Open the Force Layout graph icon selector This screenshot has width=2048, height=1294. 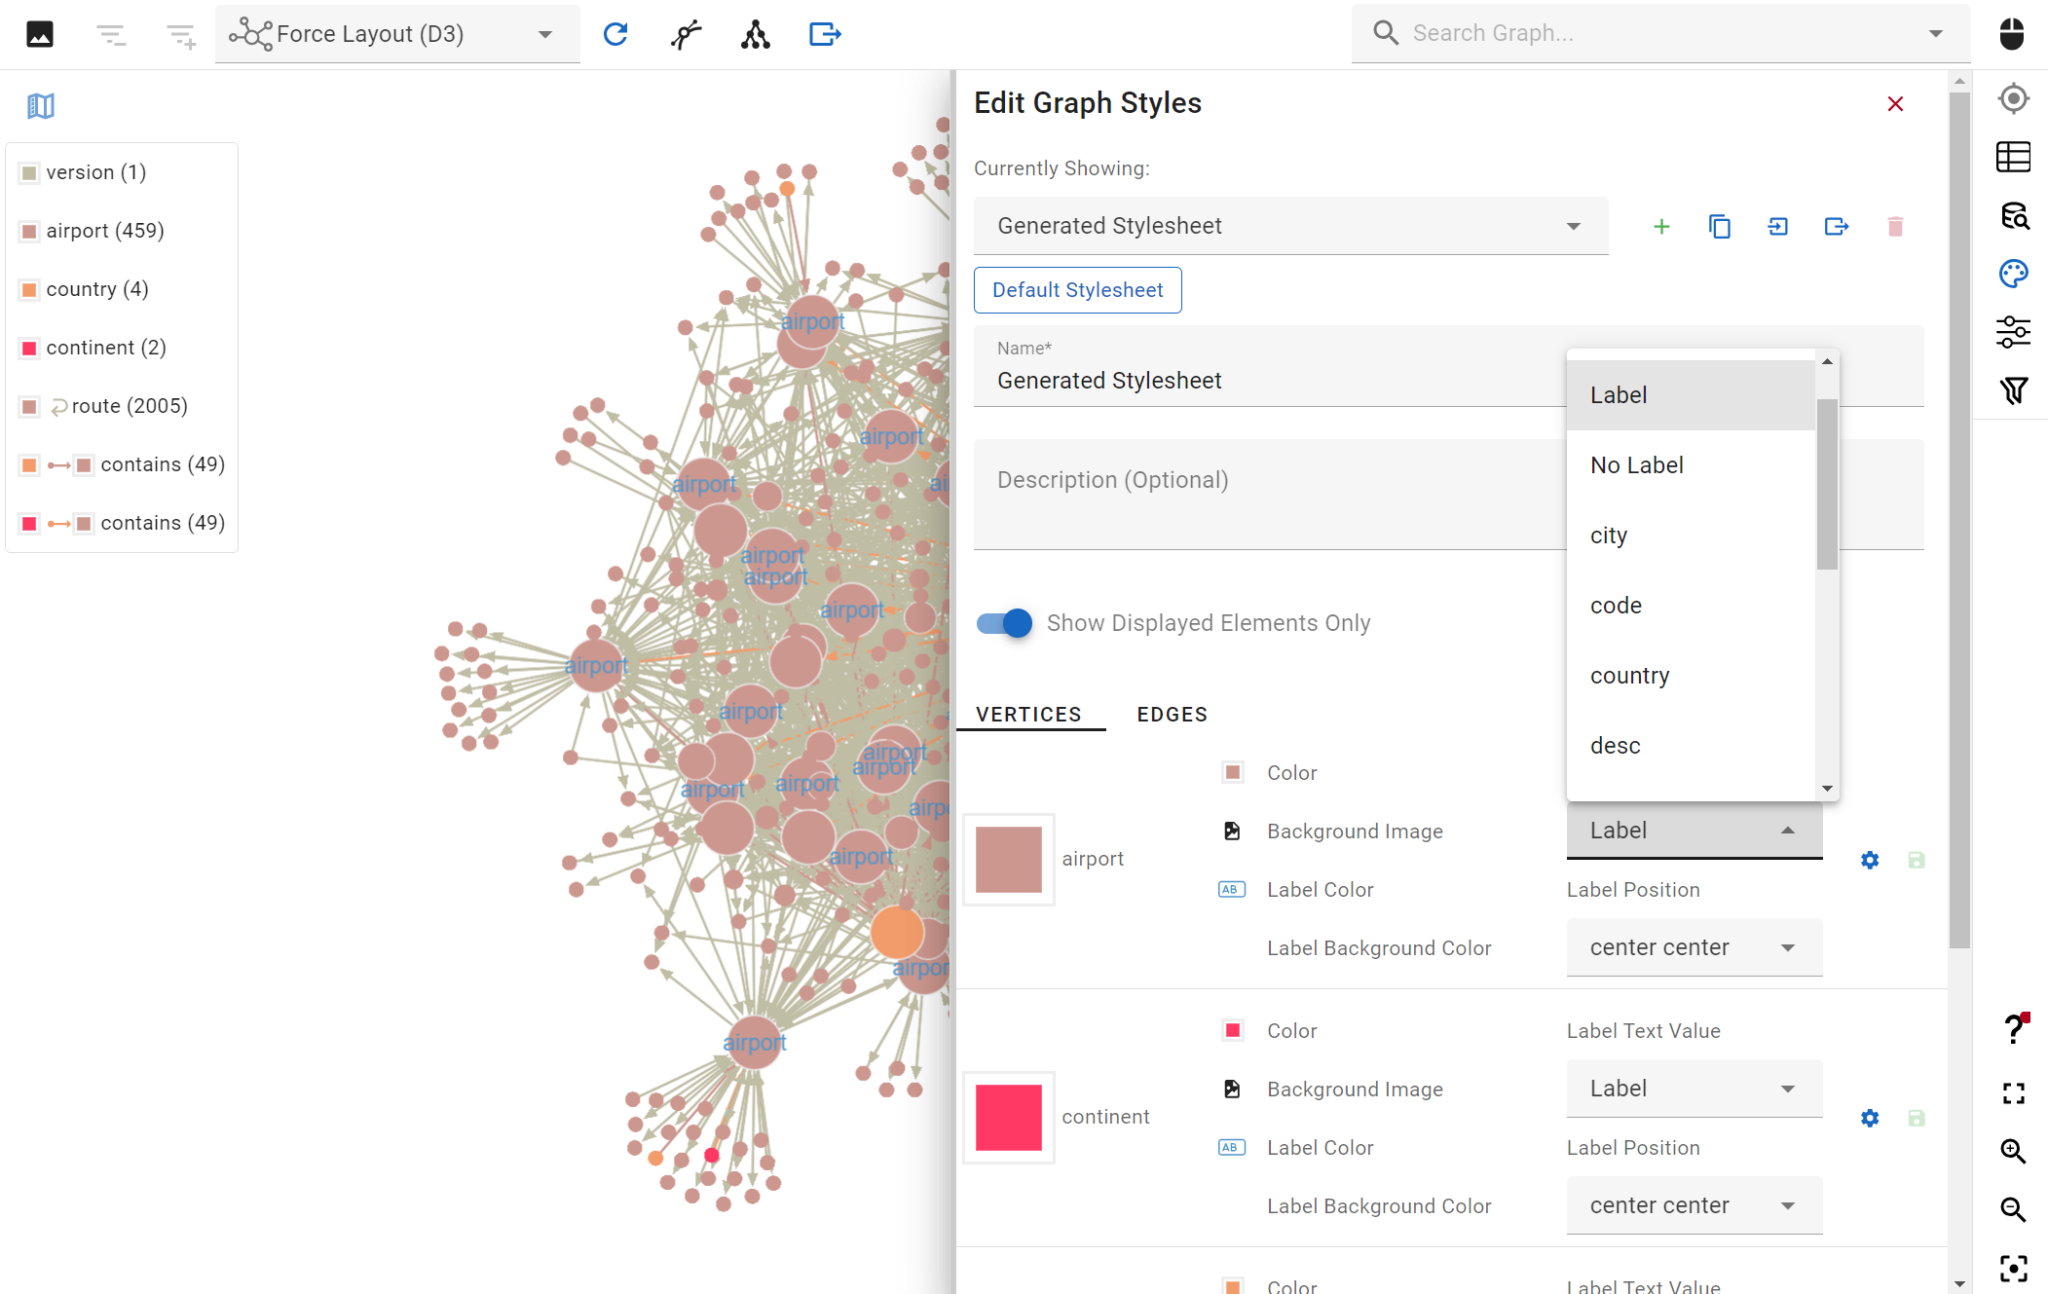click(x=250, y=33)
